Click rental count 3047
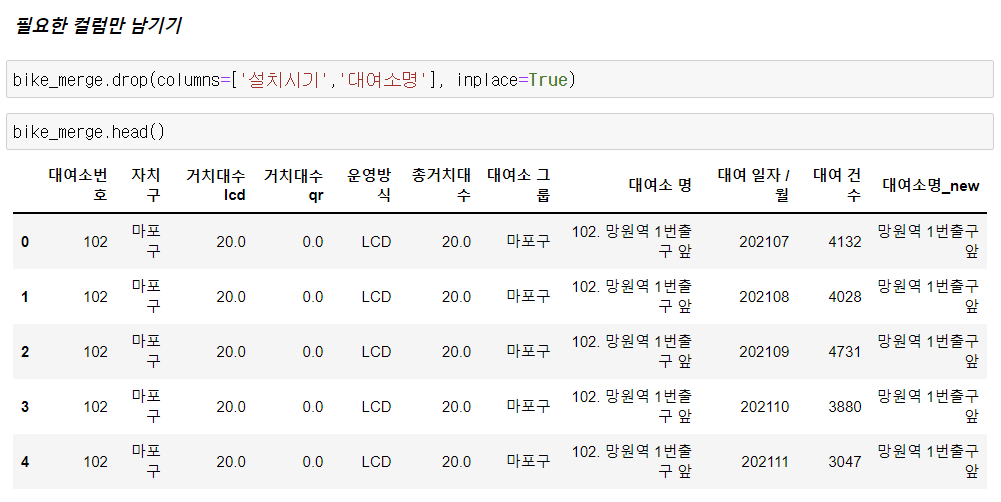 point(845,461)
